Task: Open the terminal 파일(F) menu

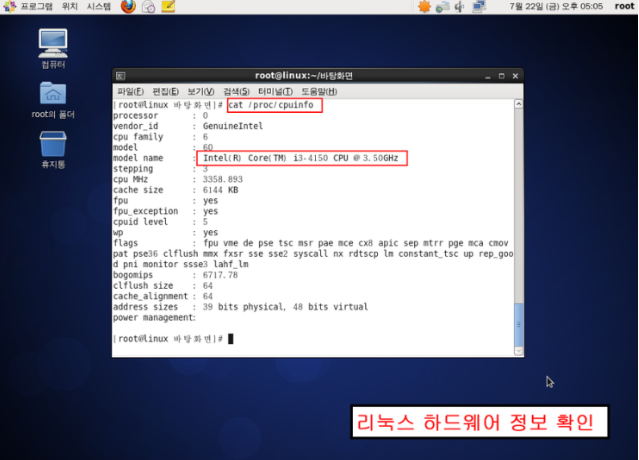Action: [x=130, y=92]
